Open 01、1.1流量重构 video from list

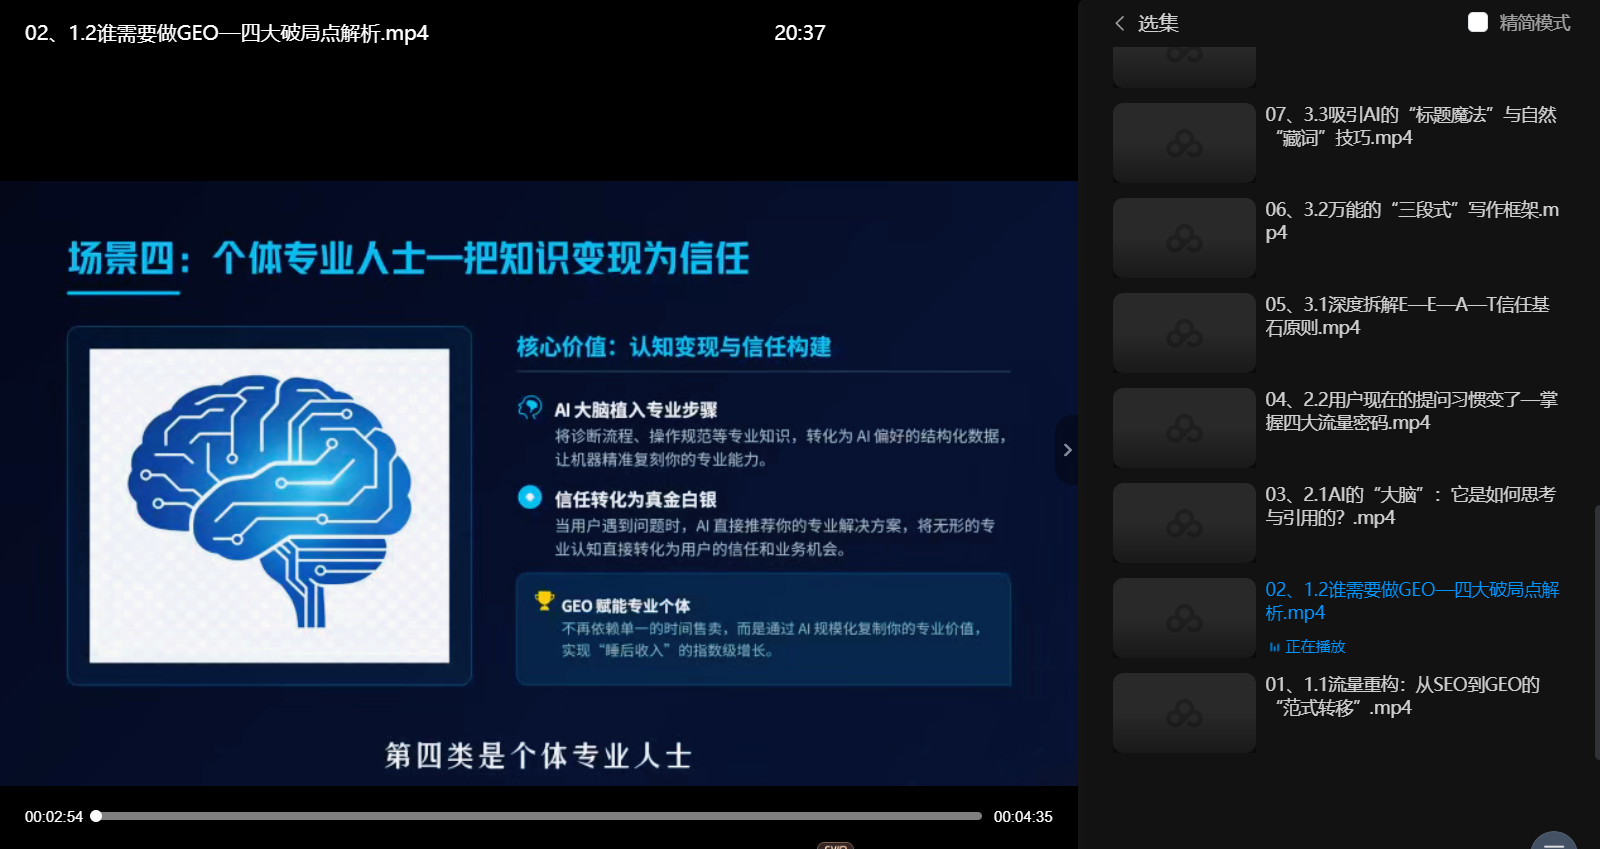pyautogui.click(x=1402, y=696)
